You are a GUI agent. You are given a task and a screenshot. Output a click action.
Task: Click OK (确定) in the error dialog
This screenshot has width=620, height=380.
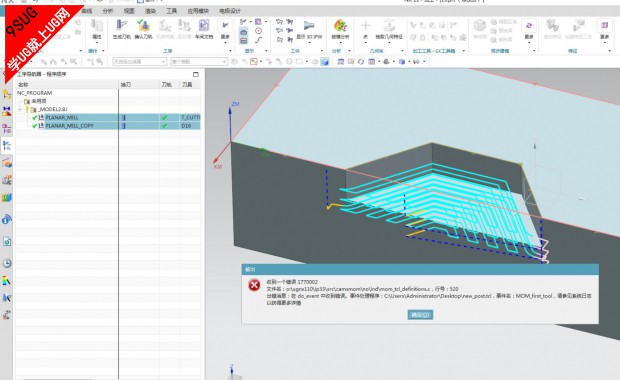420,315
